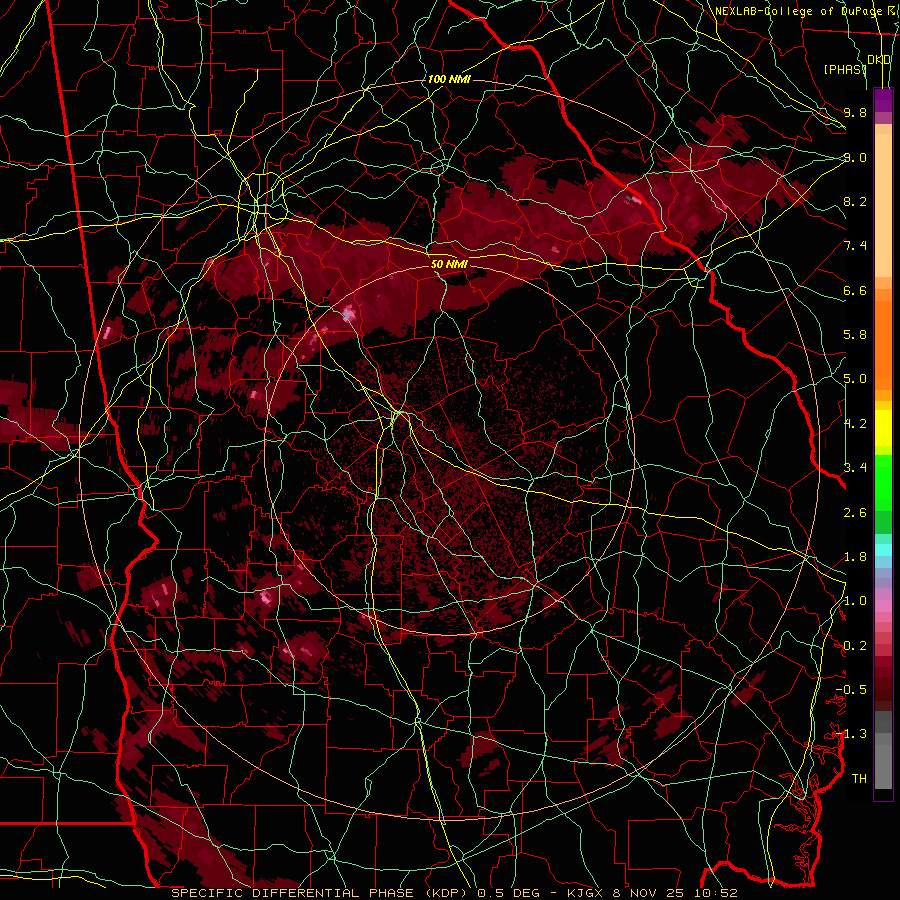Click the -1.3 scale value
Image resolution: width=900 pixels, height=900 pixels.
click(851, 734)
